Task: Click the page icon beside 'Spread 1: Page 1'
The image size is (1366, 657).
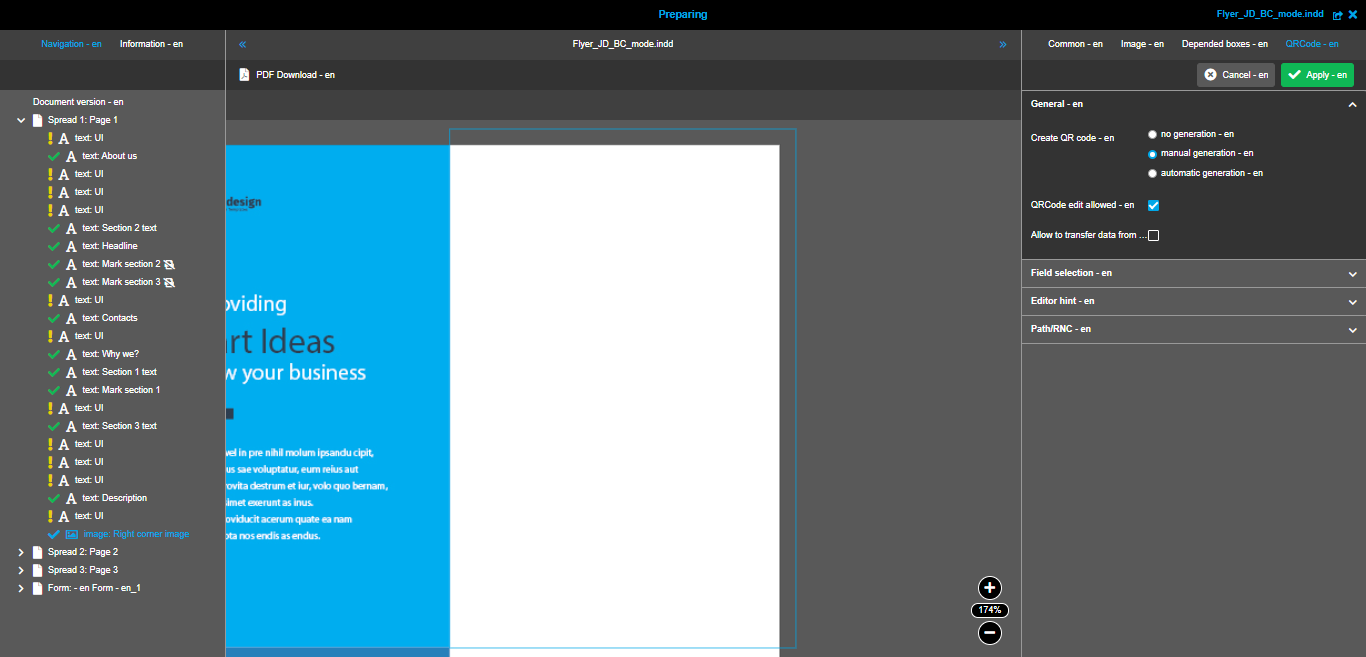Action: (x=38, y=119)
